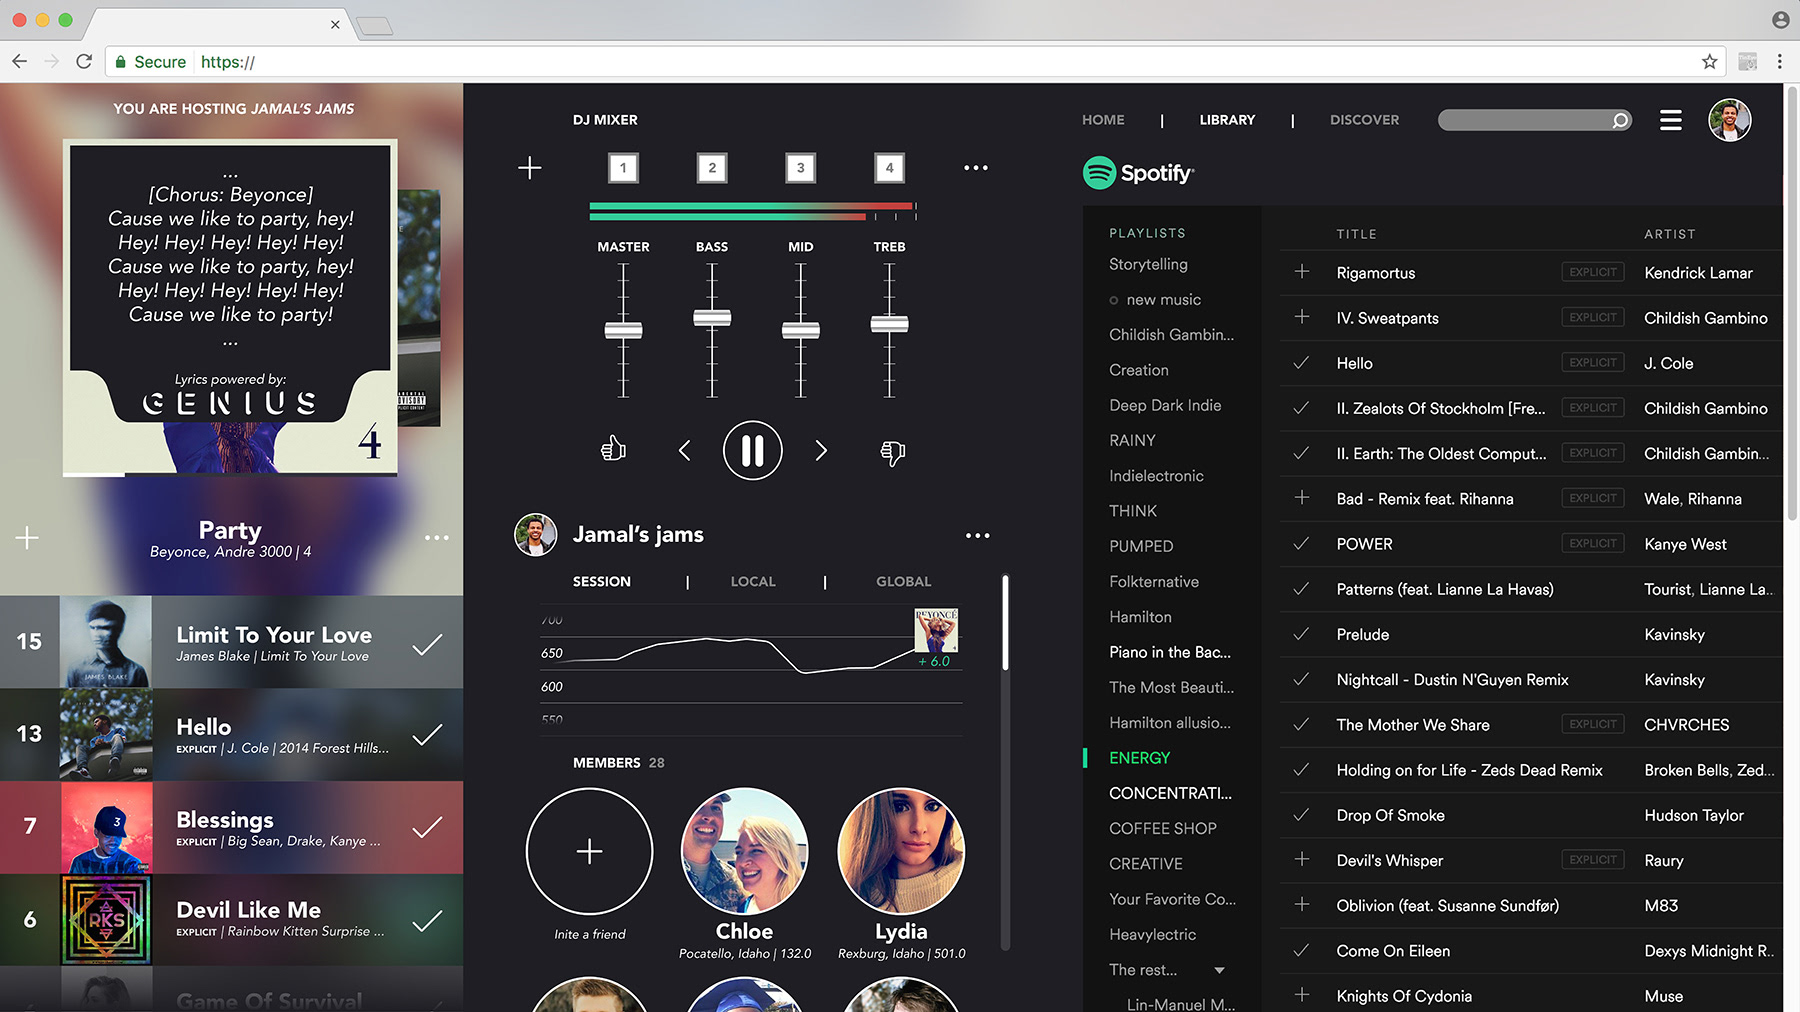1800x1012 pixels.
Task: Switch to the SESSION tab
Action: 602,581
